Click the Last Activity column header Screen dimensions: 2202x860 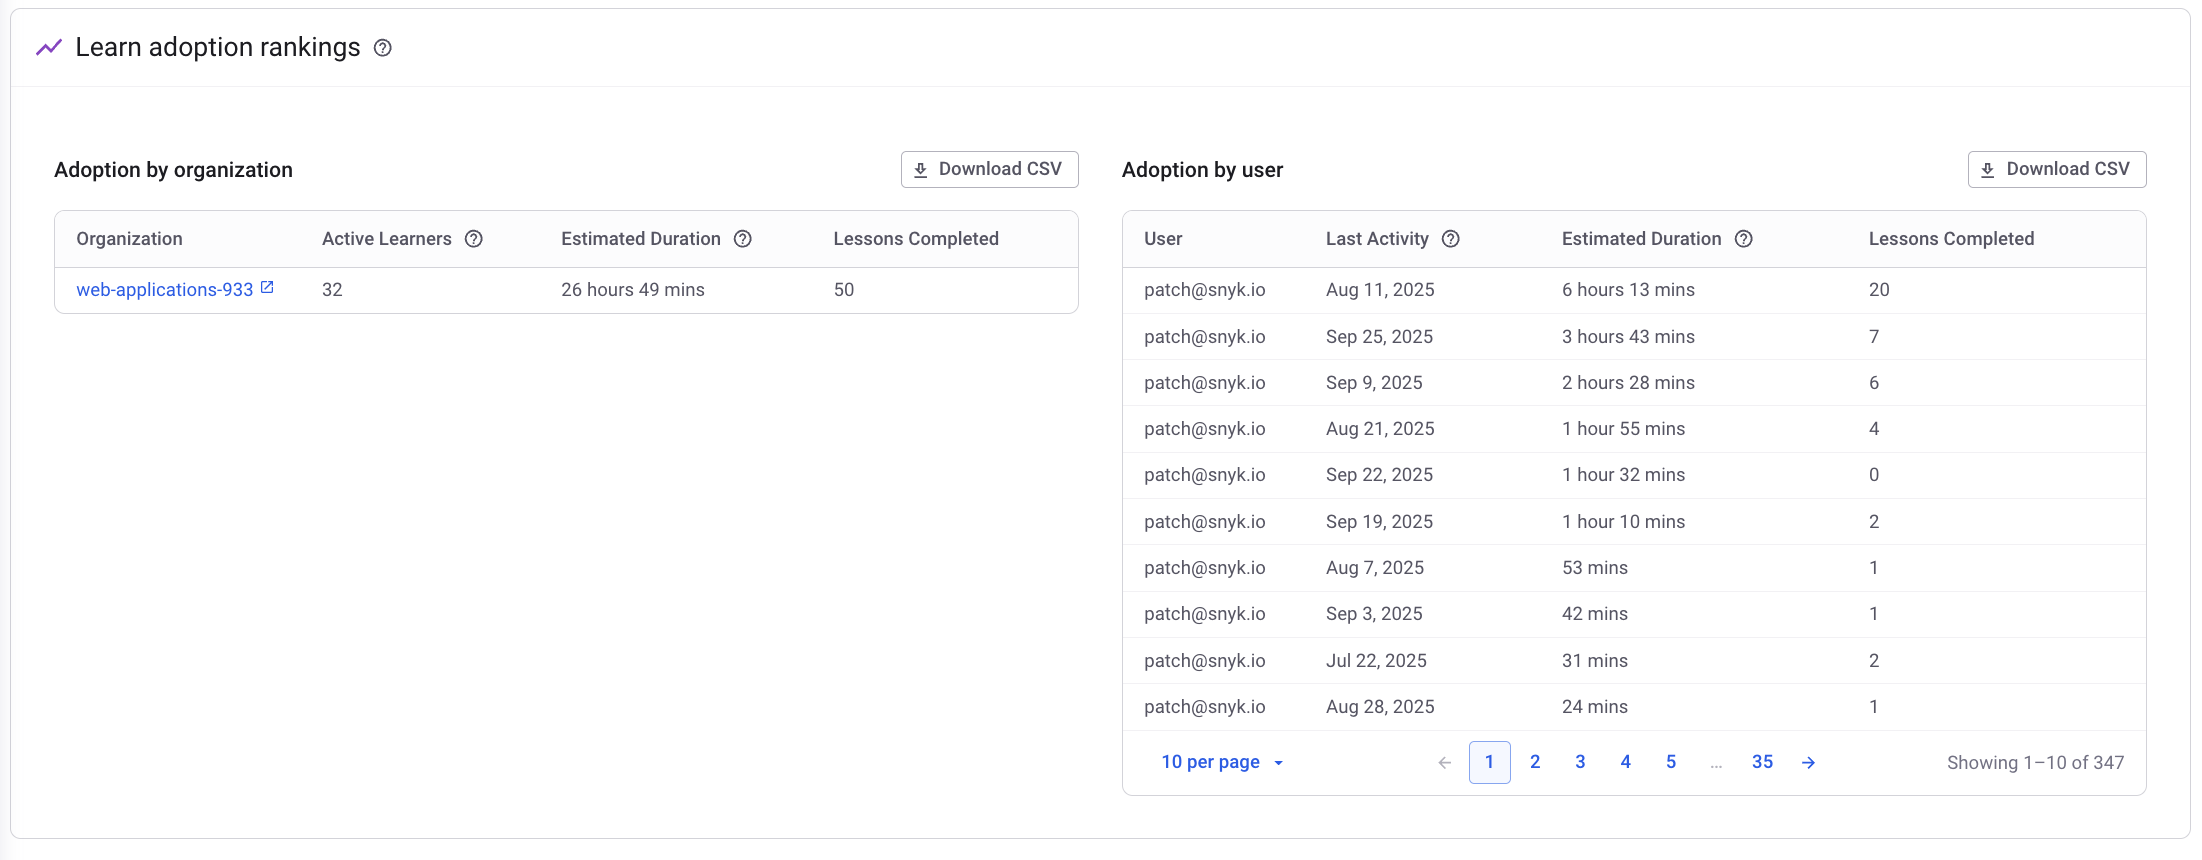click(1377, 239)
